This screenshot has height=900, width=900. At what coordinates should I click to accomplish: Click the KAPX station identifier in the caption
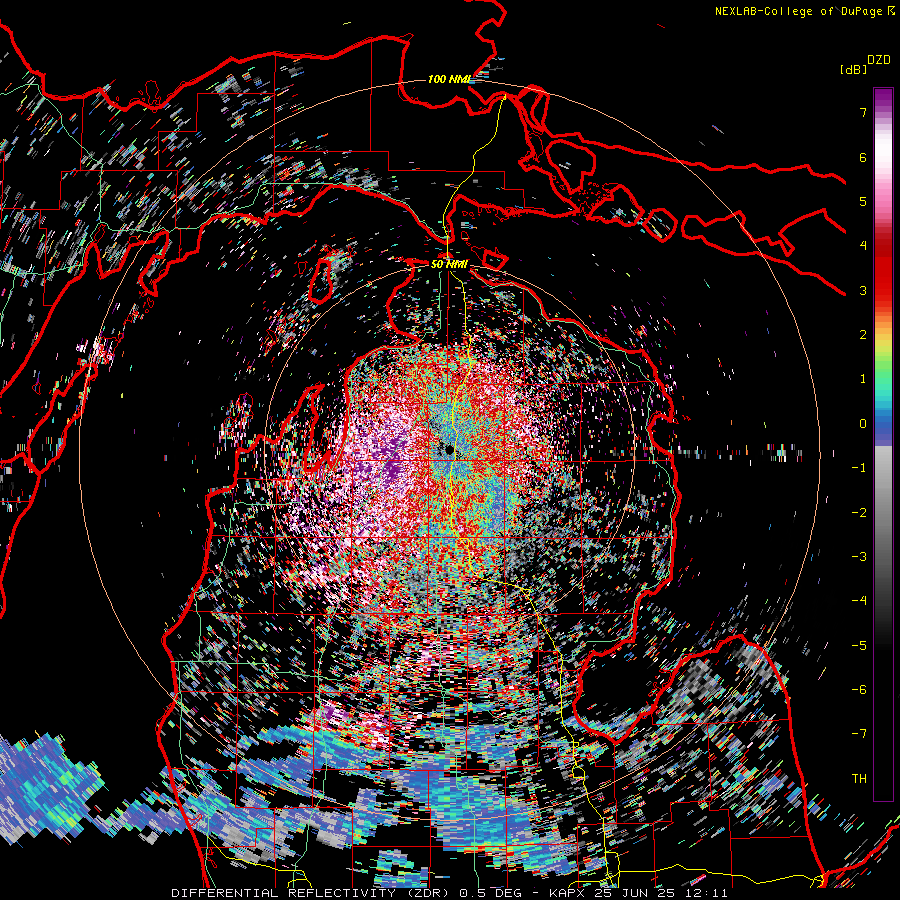[x=568, y=893]
